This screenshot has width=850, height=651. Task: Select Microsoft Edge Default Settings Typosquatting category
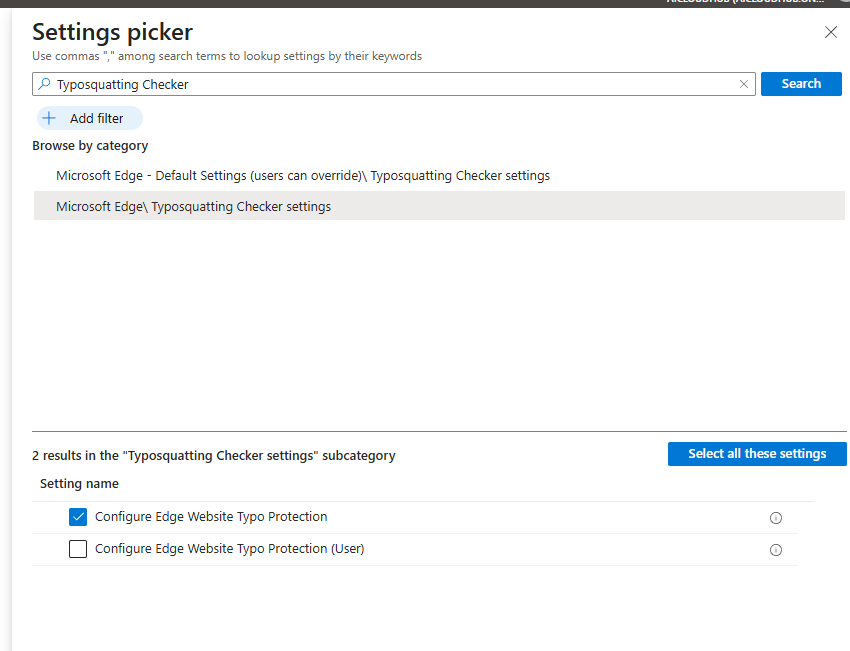[x=303, y=176]
